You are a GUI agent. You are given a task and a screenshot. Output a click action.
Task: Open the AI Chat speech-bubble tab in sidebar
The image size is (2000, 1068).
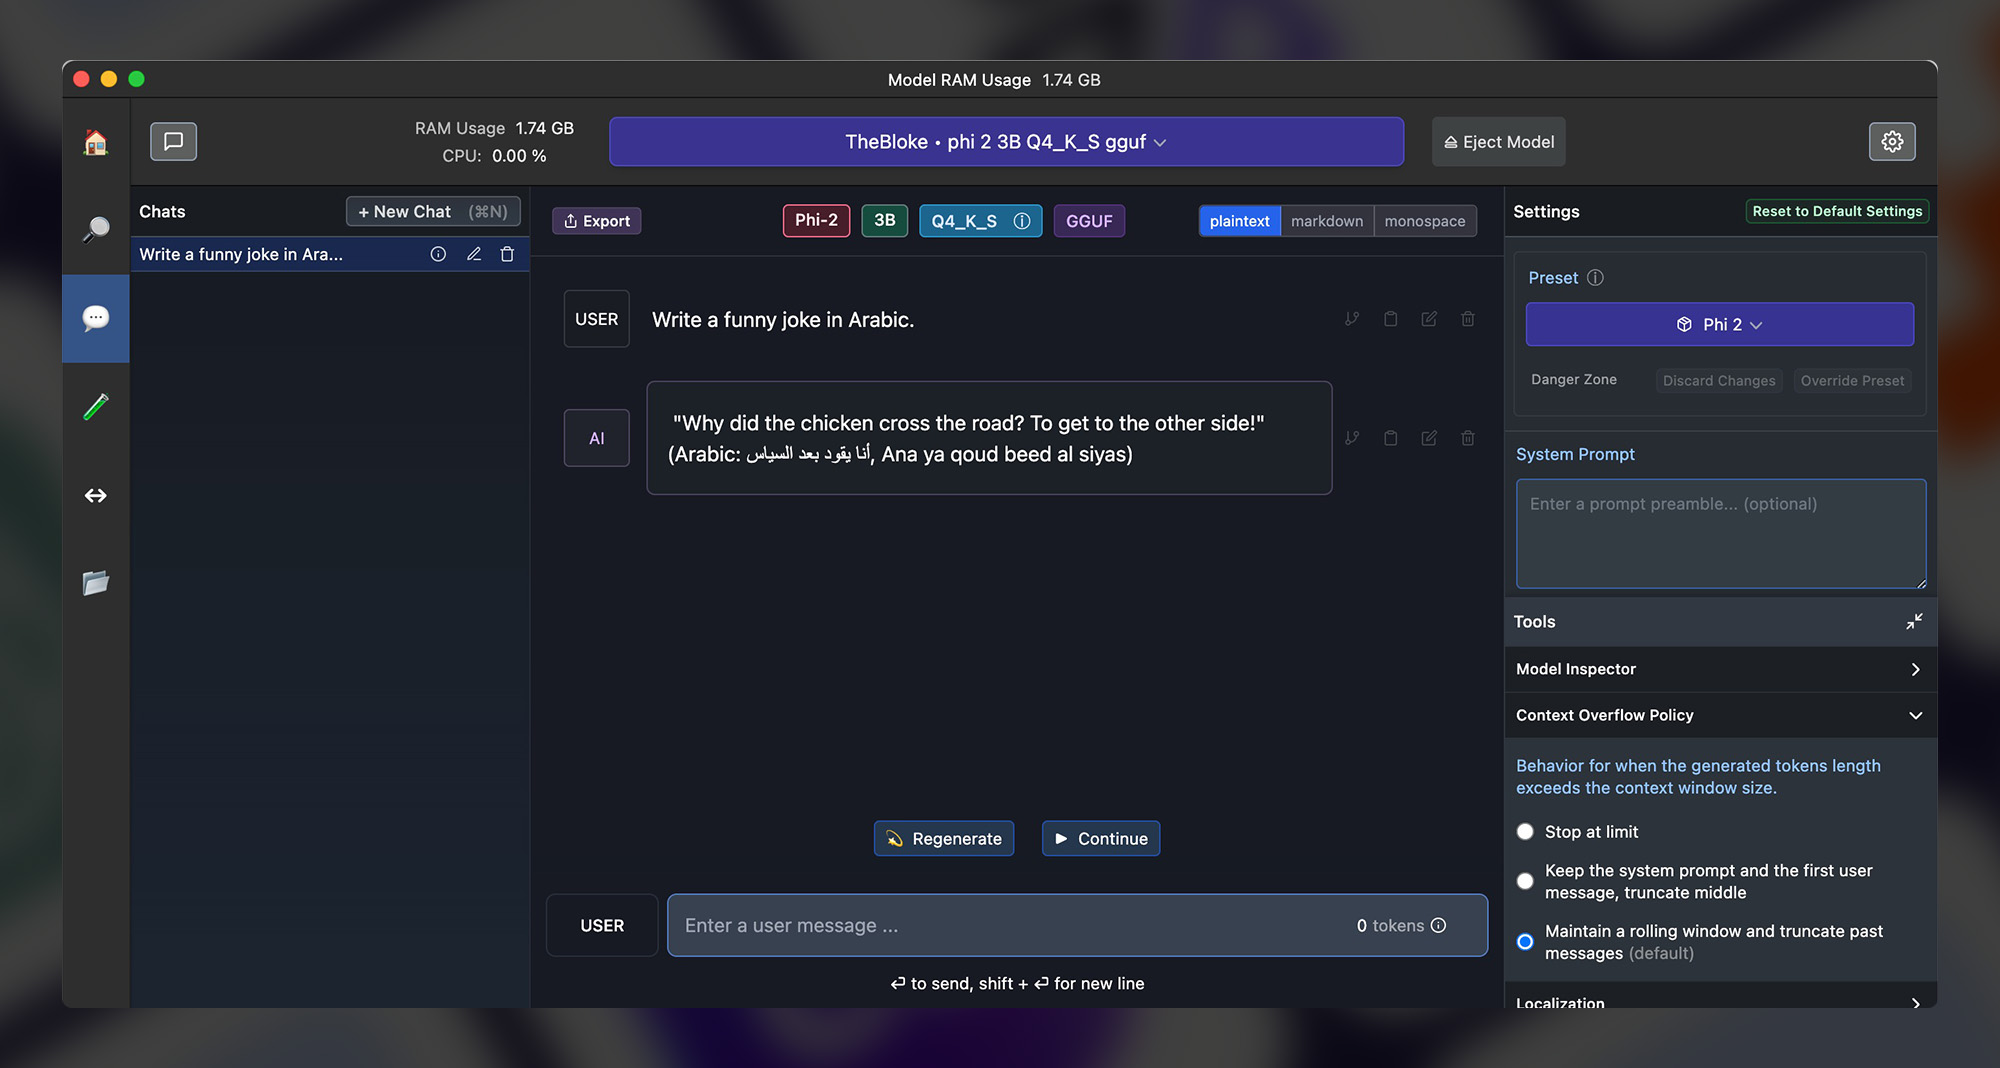[96, 318]
